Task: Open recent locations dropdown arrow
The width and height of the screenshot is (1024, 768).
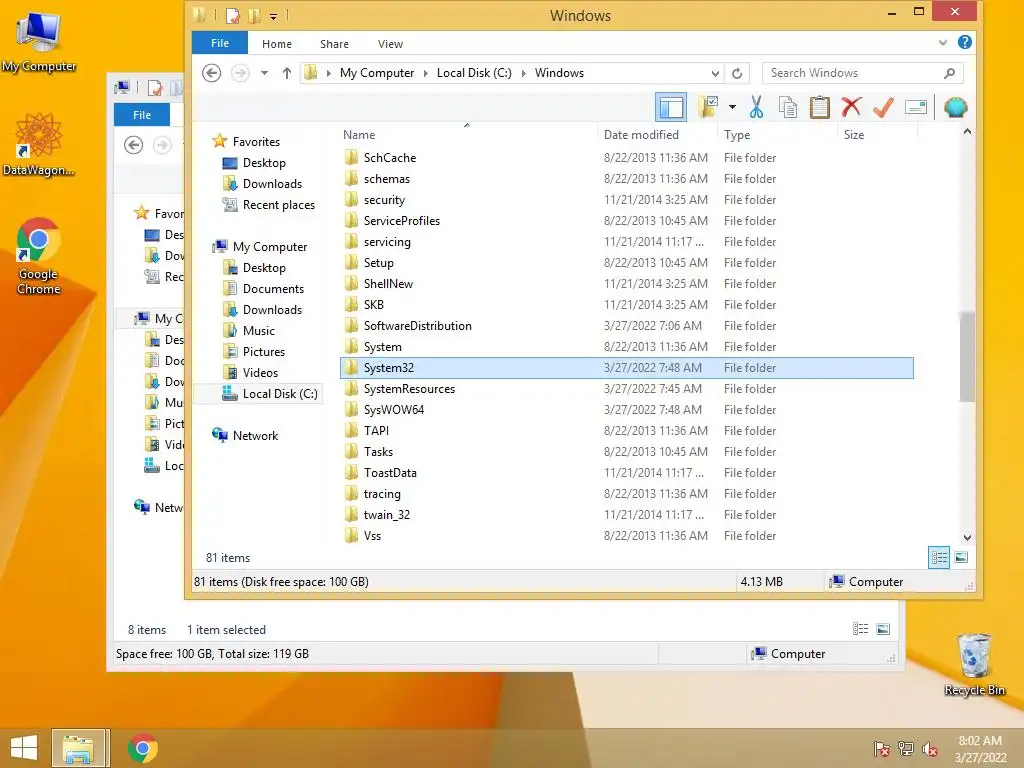Action: pyautogui.click(x=264, y=73)
